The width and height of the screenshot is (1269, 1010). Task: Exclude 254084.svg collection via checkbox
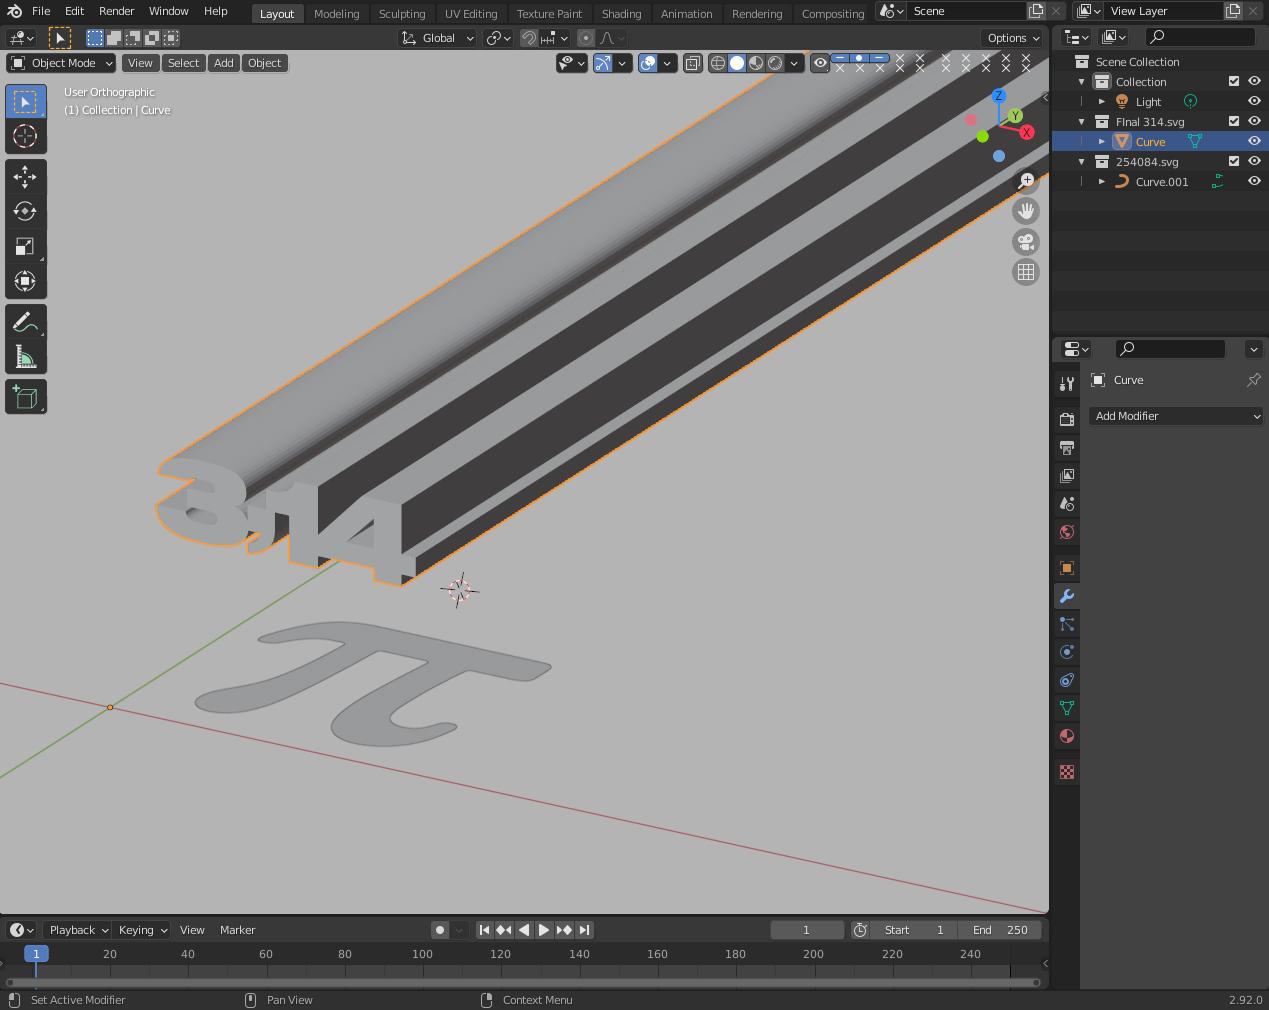1234,161
